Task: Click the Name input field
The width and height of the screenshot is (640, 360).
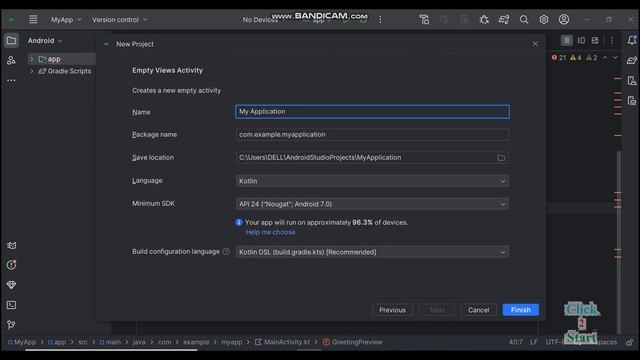Action: [x=372, y=111]
